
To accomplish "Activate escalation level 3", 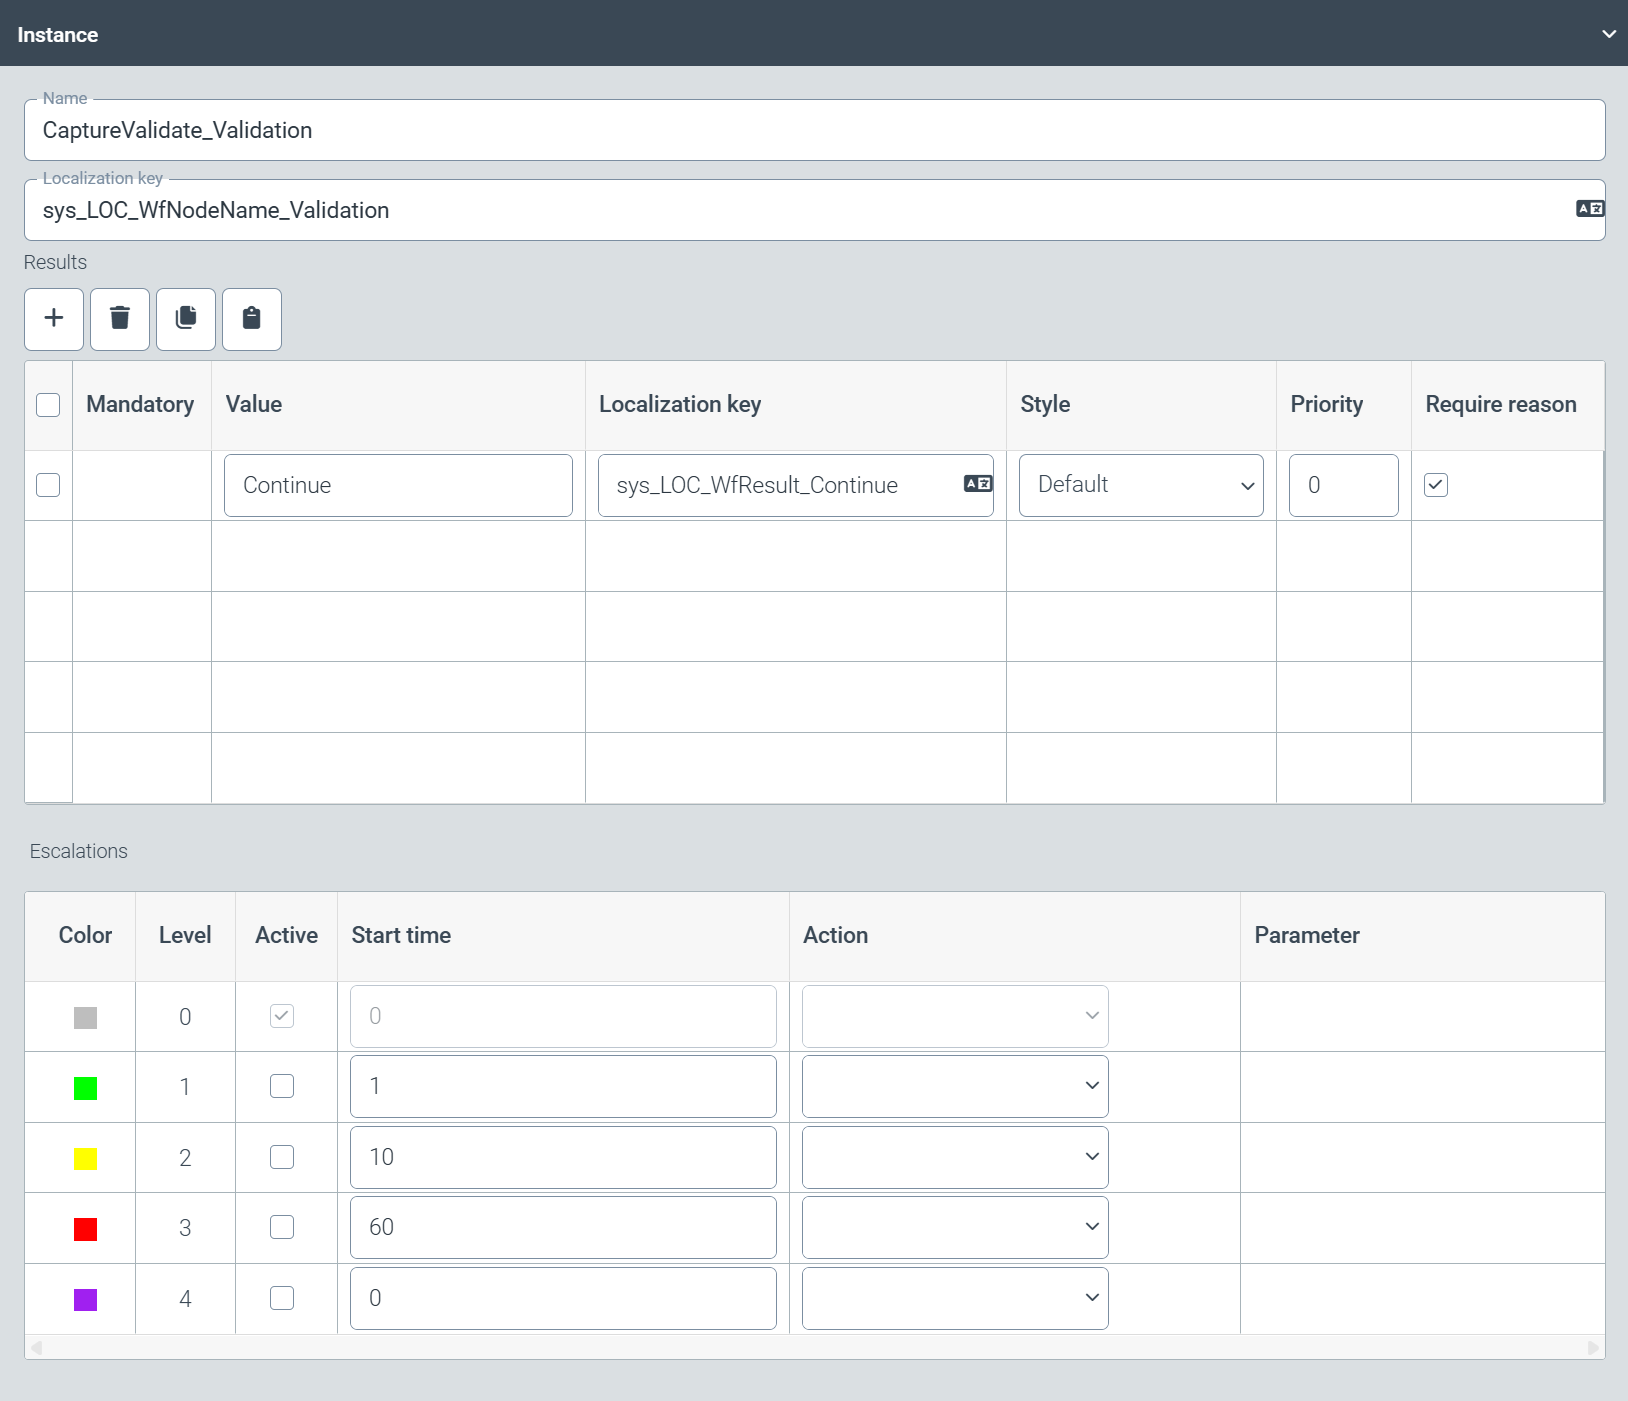I will (282, 1227).
